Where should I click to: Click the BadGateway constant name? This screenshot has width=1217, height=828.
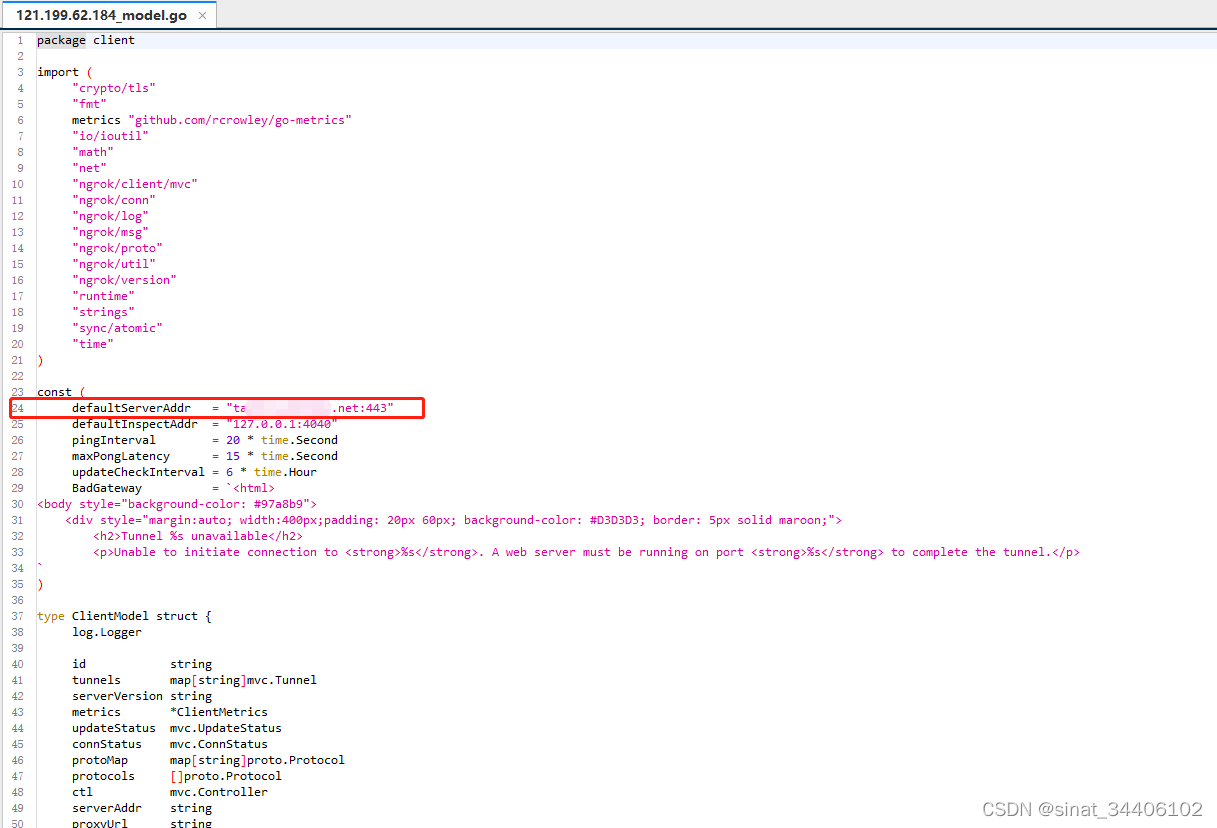[x=107, y=488]
